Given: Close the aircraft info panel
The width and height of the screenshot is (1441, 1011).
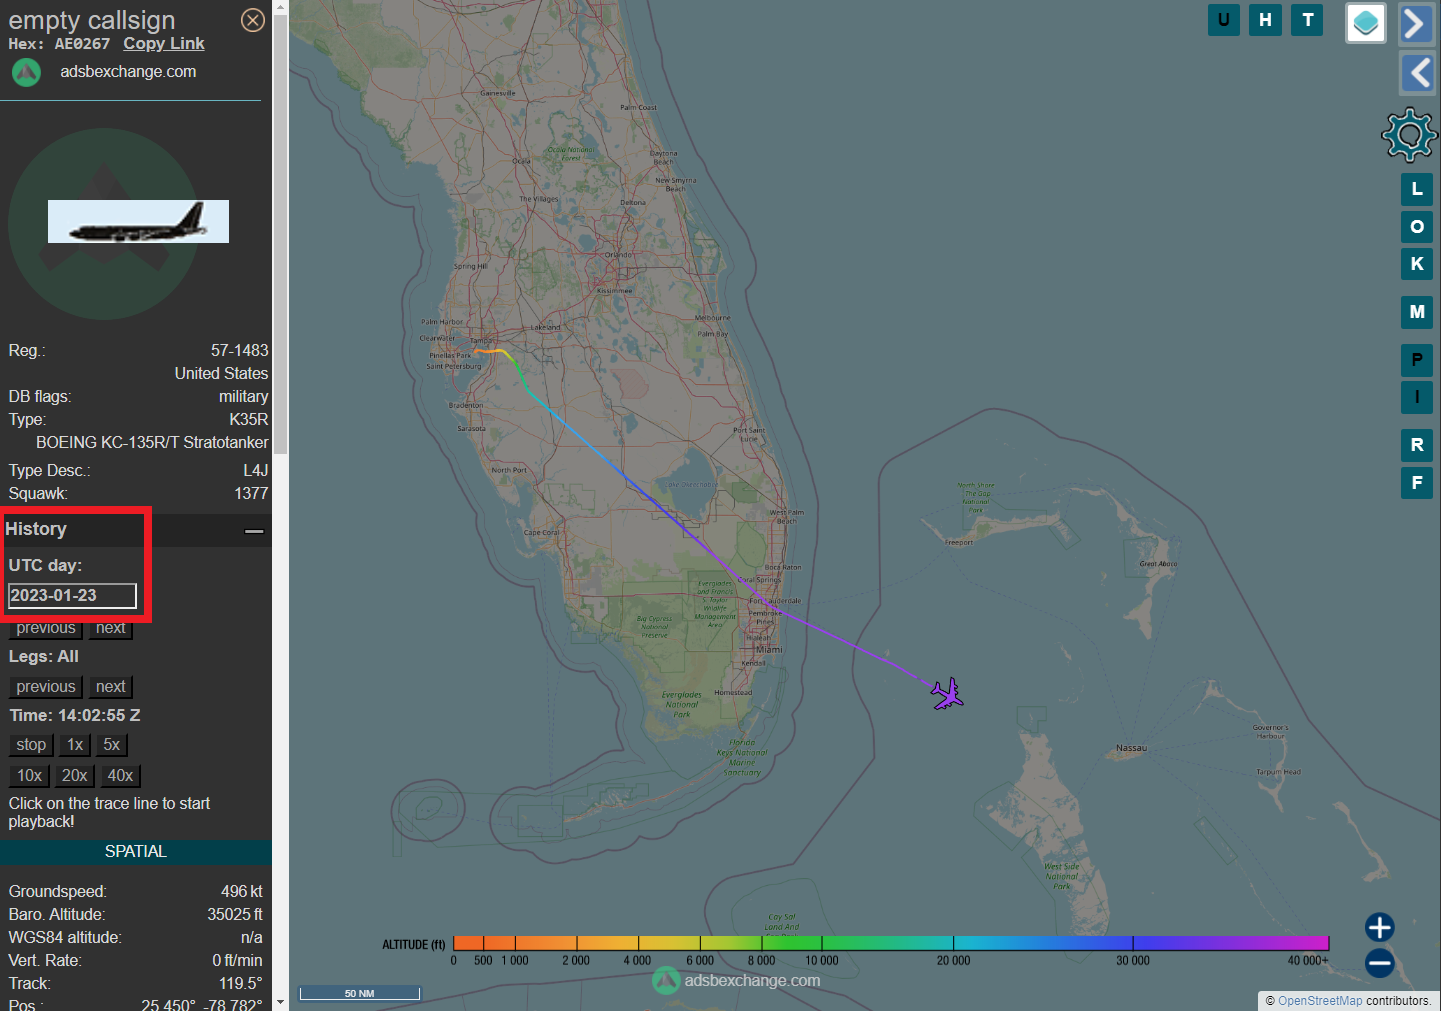Looking at the screenshot, I should (253, 20).
